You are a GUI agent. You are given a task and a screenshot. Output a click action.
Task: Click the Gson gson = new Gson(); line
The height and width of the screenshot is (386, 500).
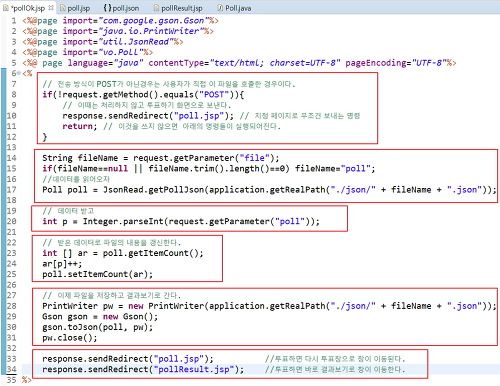pos(100,317)
